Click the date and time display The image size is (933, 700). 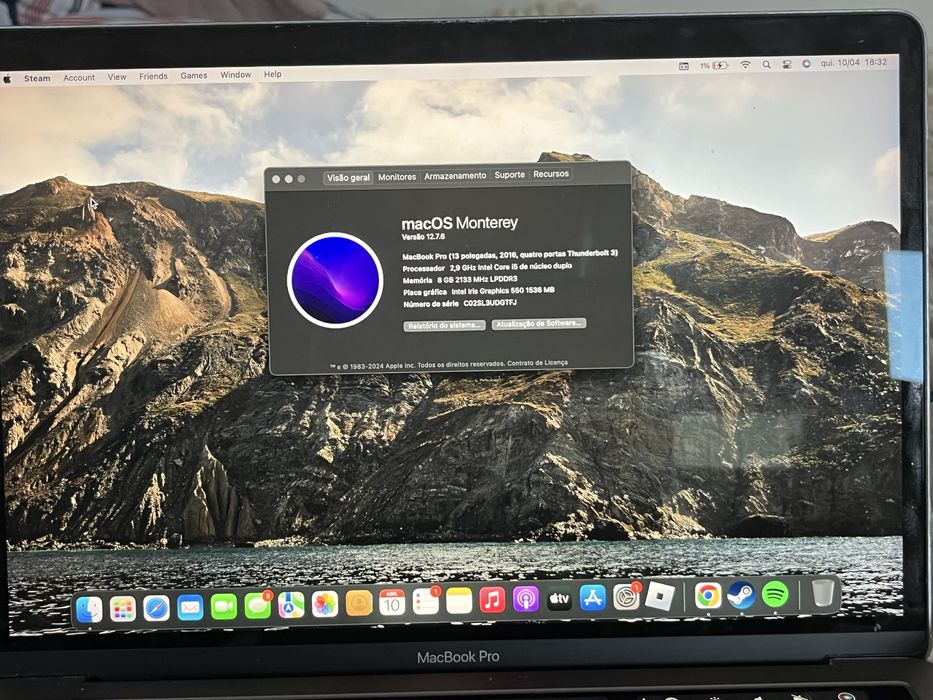click(853, 62)
